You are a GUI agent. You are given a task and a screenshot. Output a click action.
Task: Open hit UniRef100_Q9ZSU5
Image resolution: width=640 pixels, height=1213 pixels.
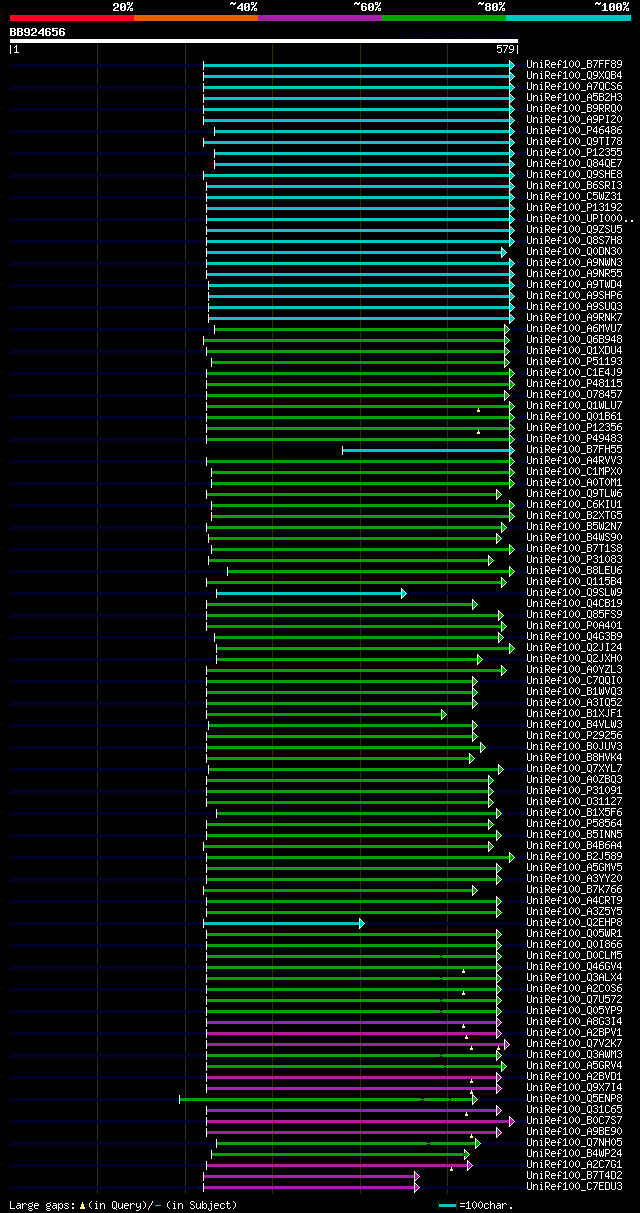tap(574, 230)
